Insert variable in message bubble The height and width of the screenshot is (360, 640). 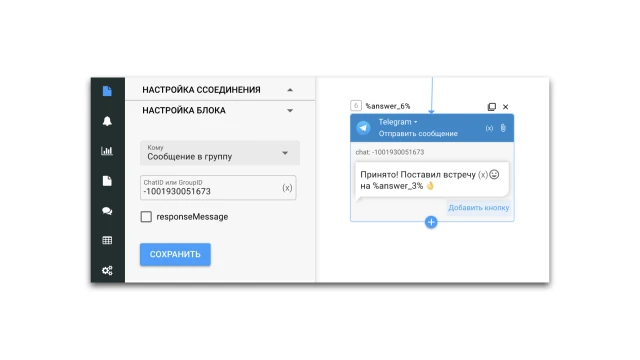(483, 175)
